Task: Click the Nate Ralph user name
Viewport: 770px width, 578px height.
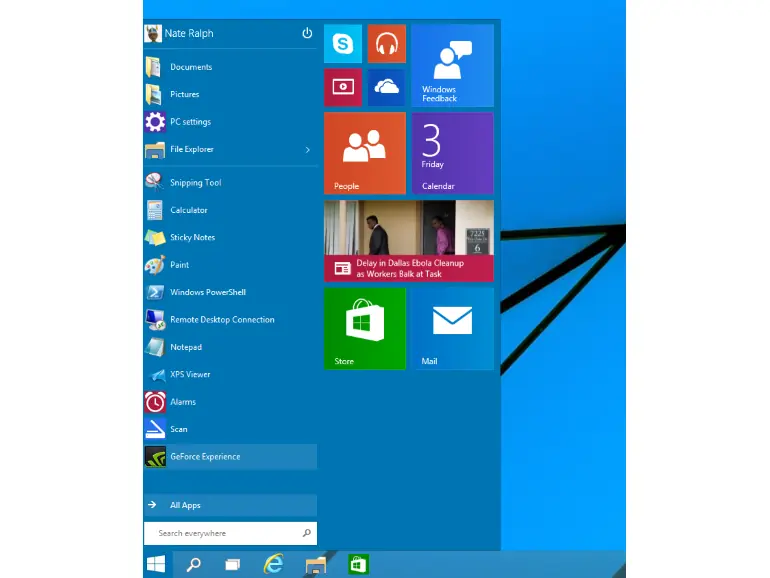Action: tap(189, 33)
